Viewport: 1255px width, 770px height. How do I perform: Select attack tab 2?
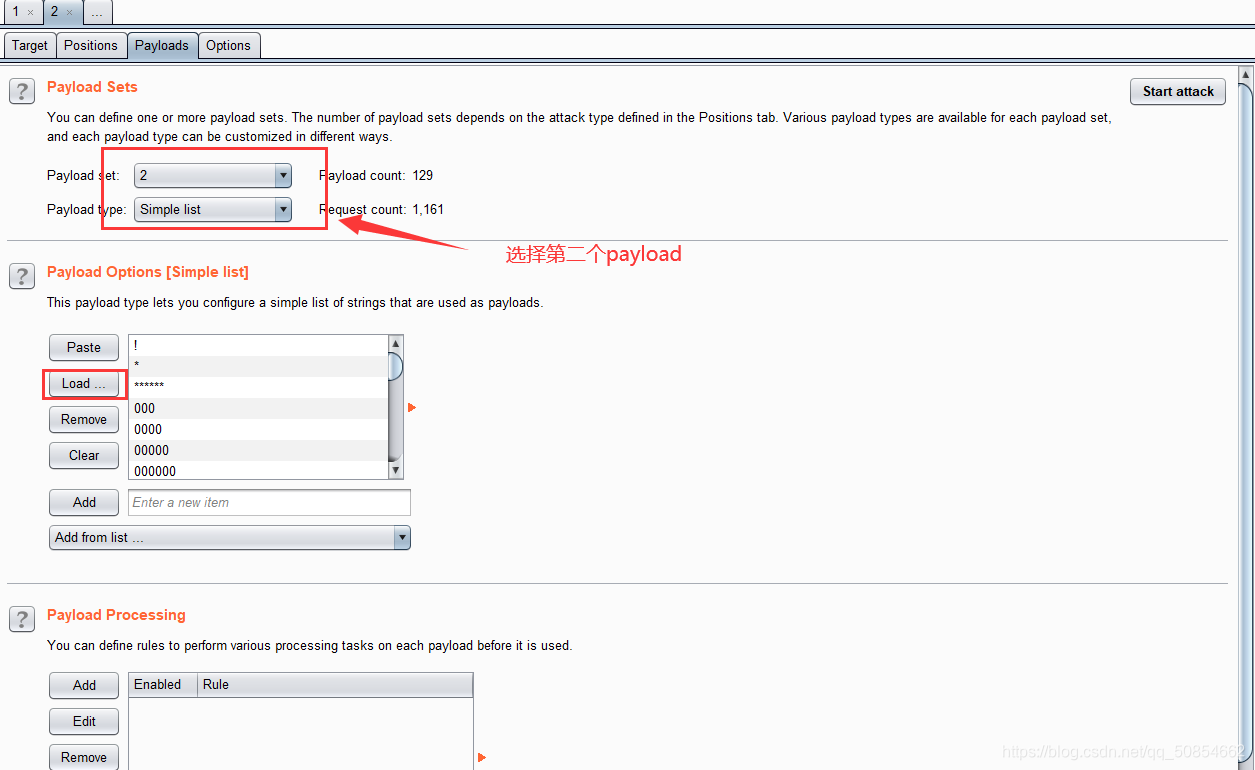click(x=54, y=12)
